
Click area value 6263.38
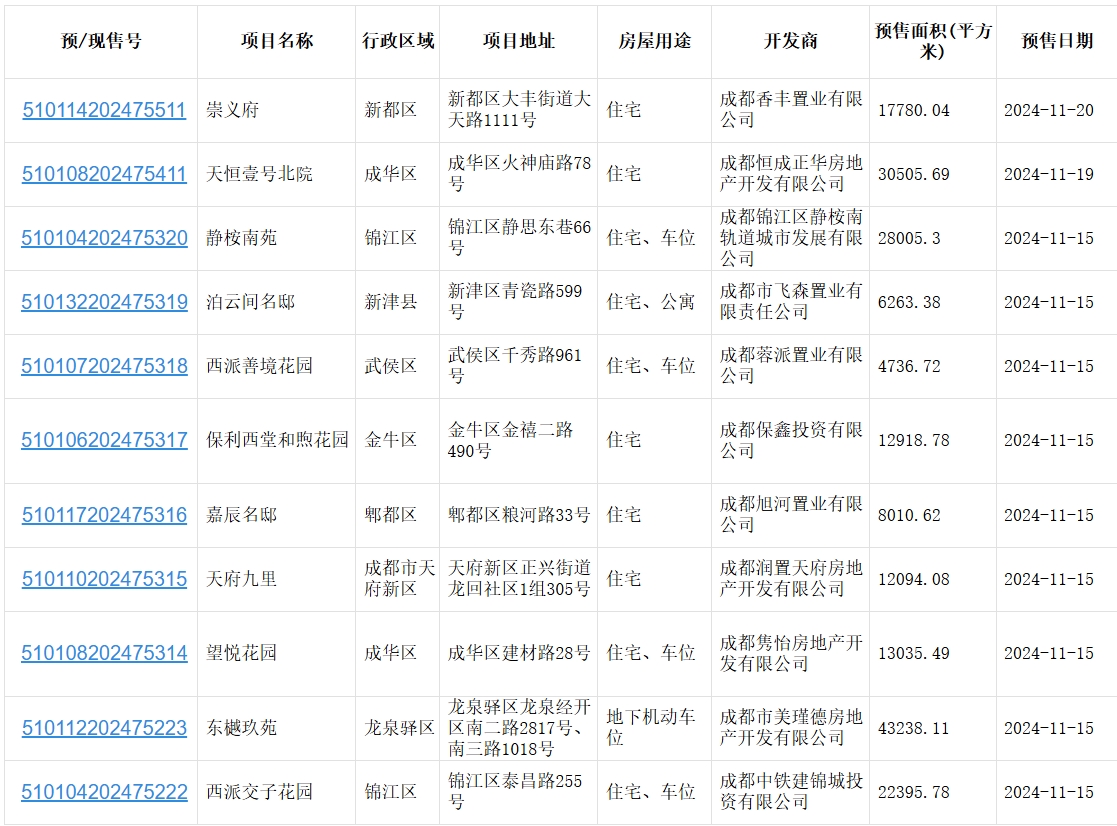click(x=910, y=303)
